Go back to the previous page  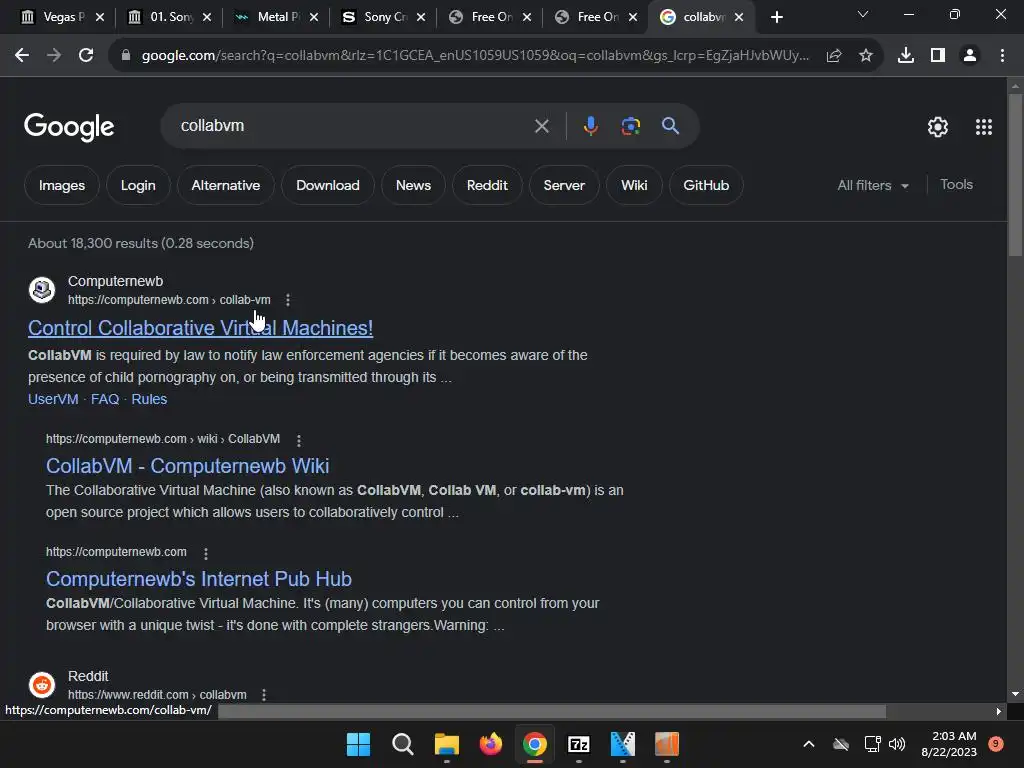[22, 56]
